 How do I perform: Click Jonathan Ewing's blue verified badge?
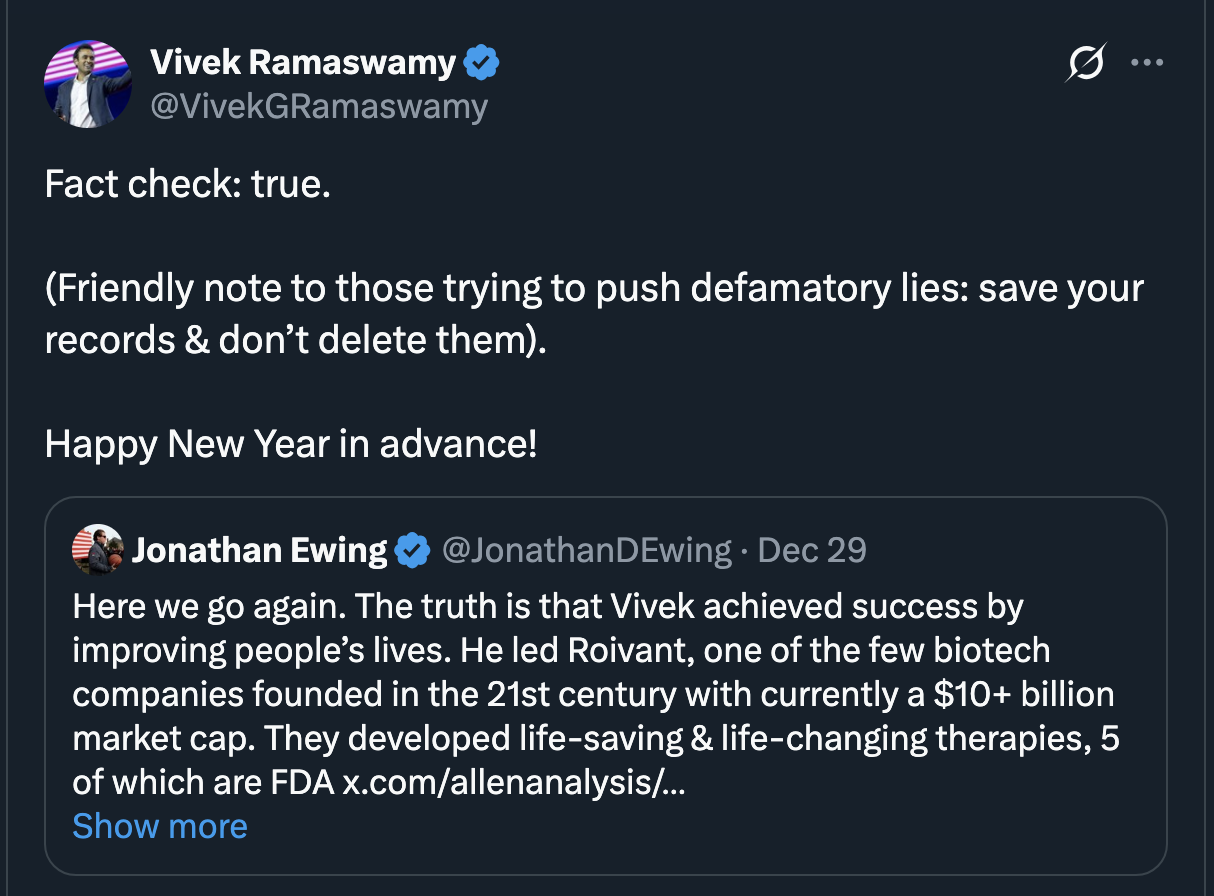[x=411, y=550]
